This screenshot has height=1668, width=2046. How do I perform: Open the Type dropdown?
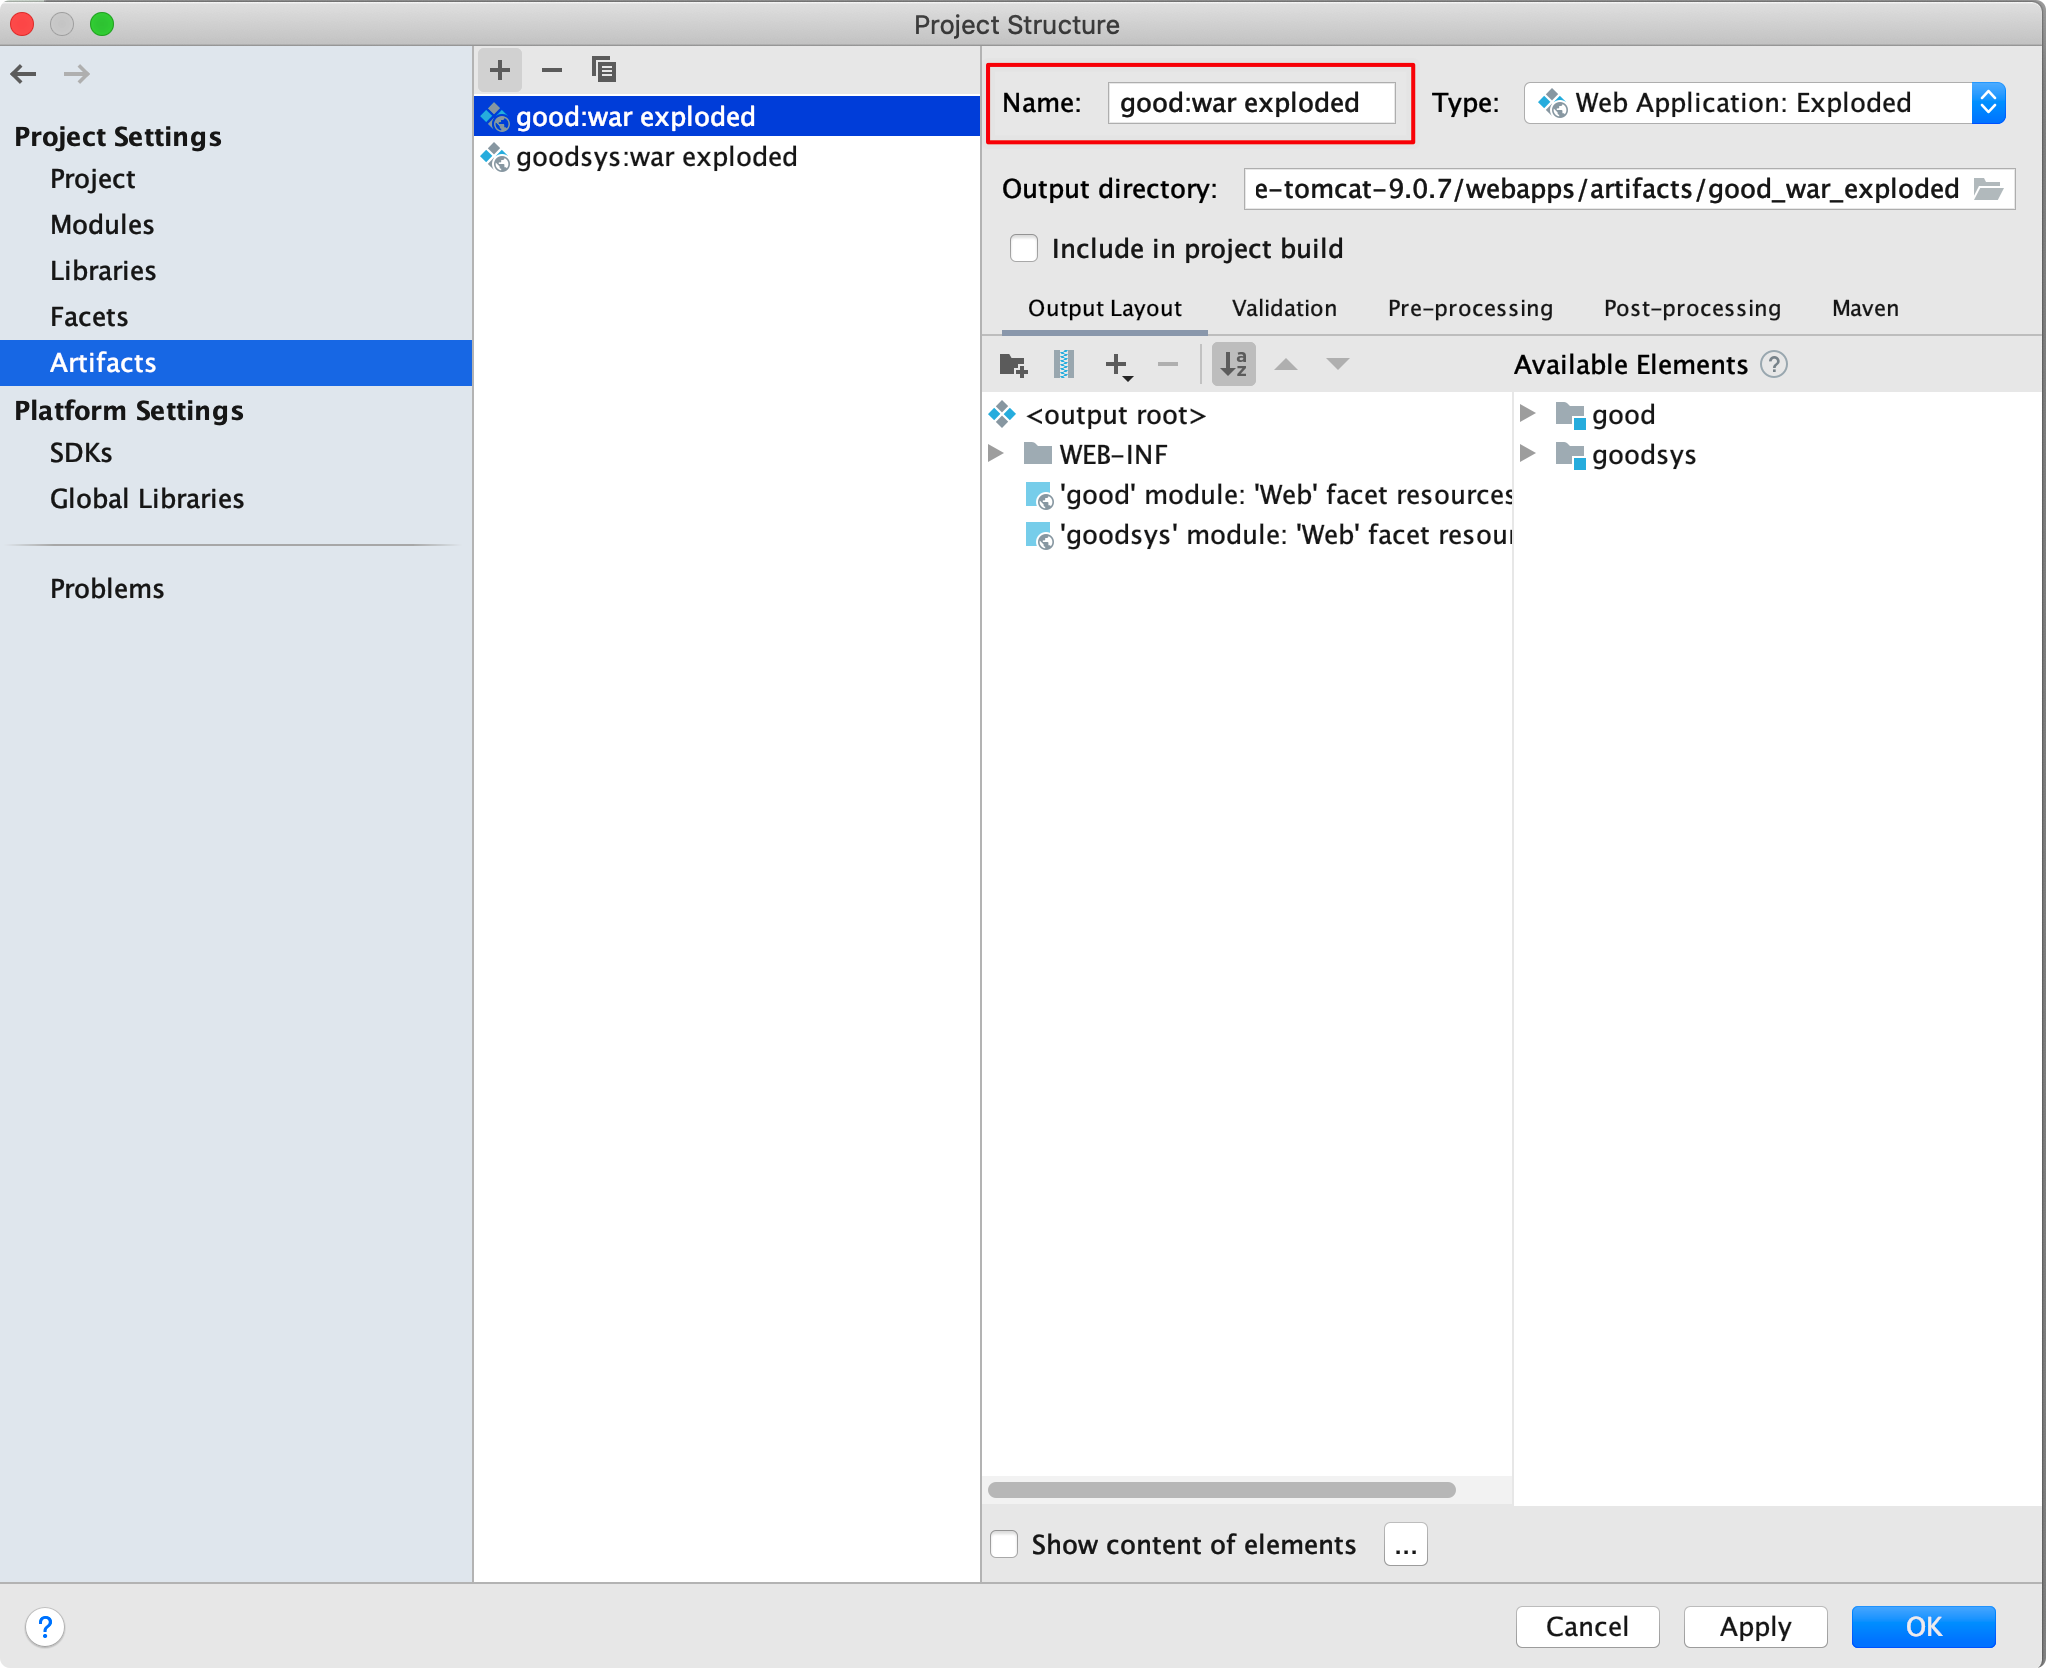pyautogui.click(x=1765, y=103)
